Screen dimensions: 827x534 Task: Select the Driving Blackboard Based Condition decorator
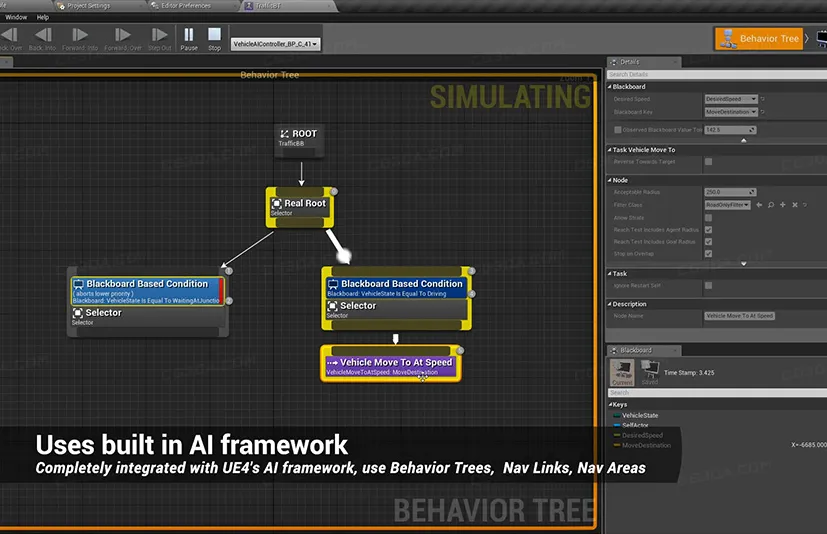tap(396, 288)
